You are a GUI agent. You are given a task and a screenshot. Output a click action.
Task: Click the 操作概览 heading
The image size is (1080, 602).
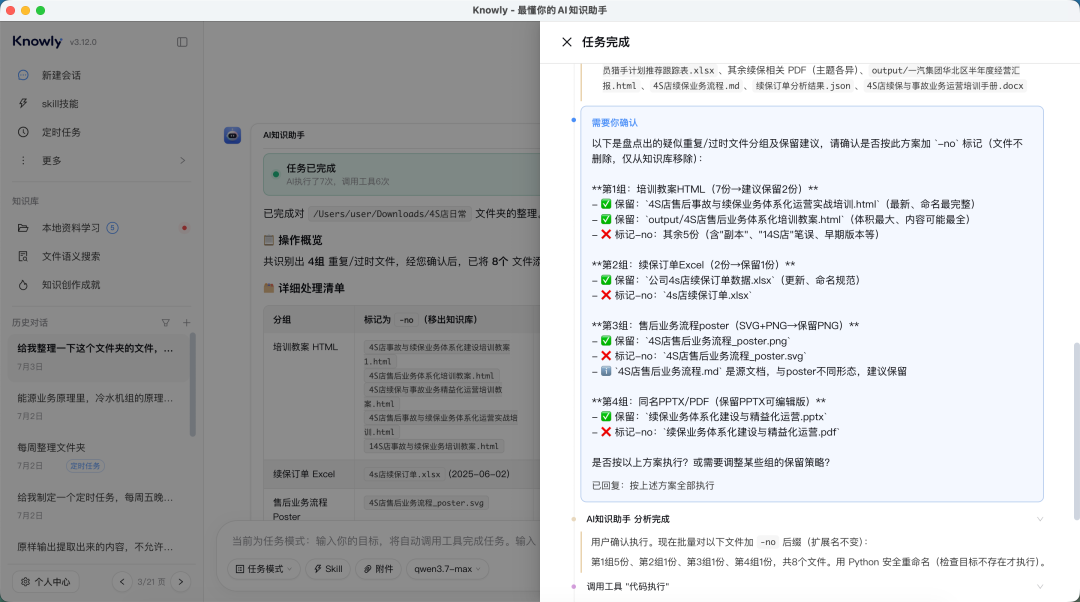300,240
